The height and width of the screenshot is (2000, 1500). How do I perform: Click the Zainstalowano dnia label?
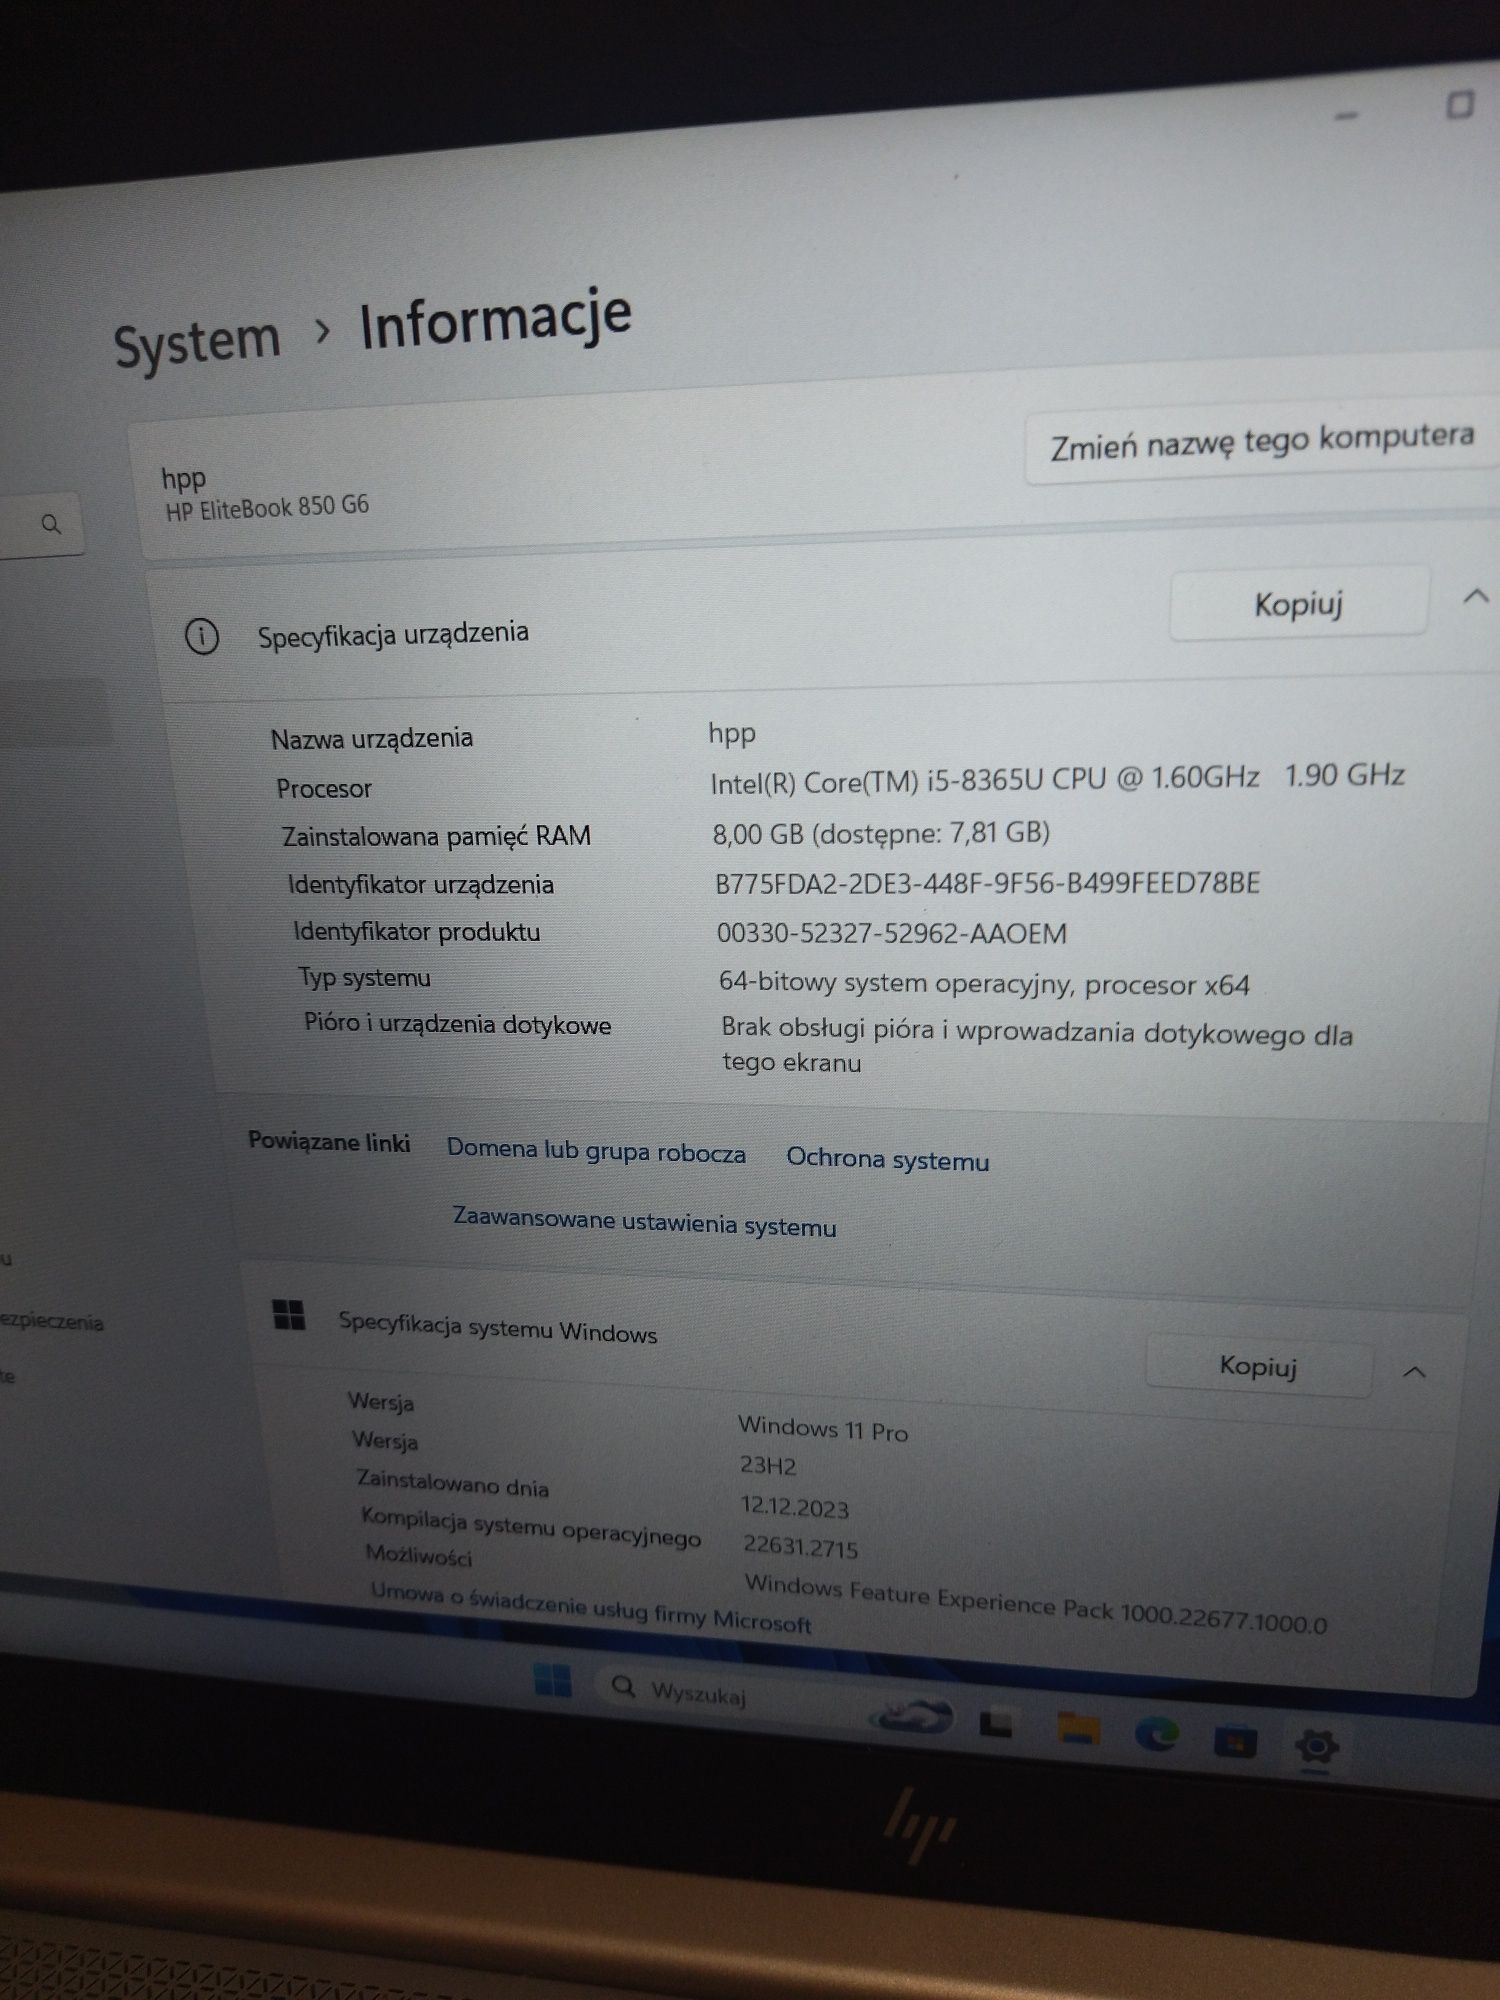pyautogui.click(x=452, y=1482)
